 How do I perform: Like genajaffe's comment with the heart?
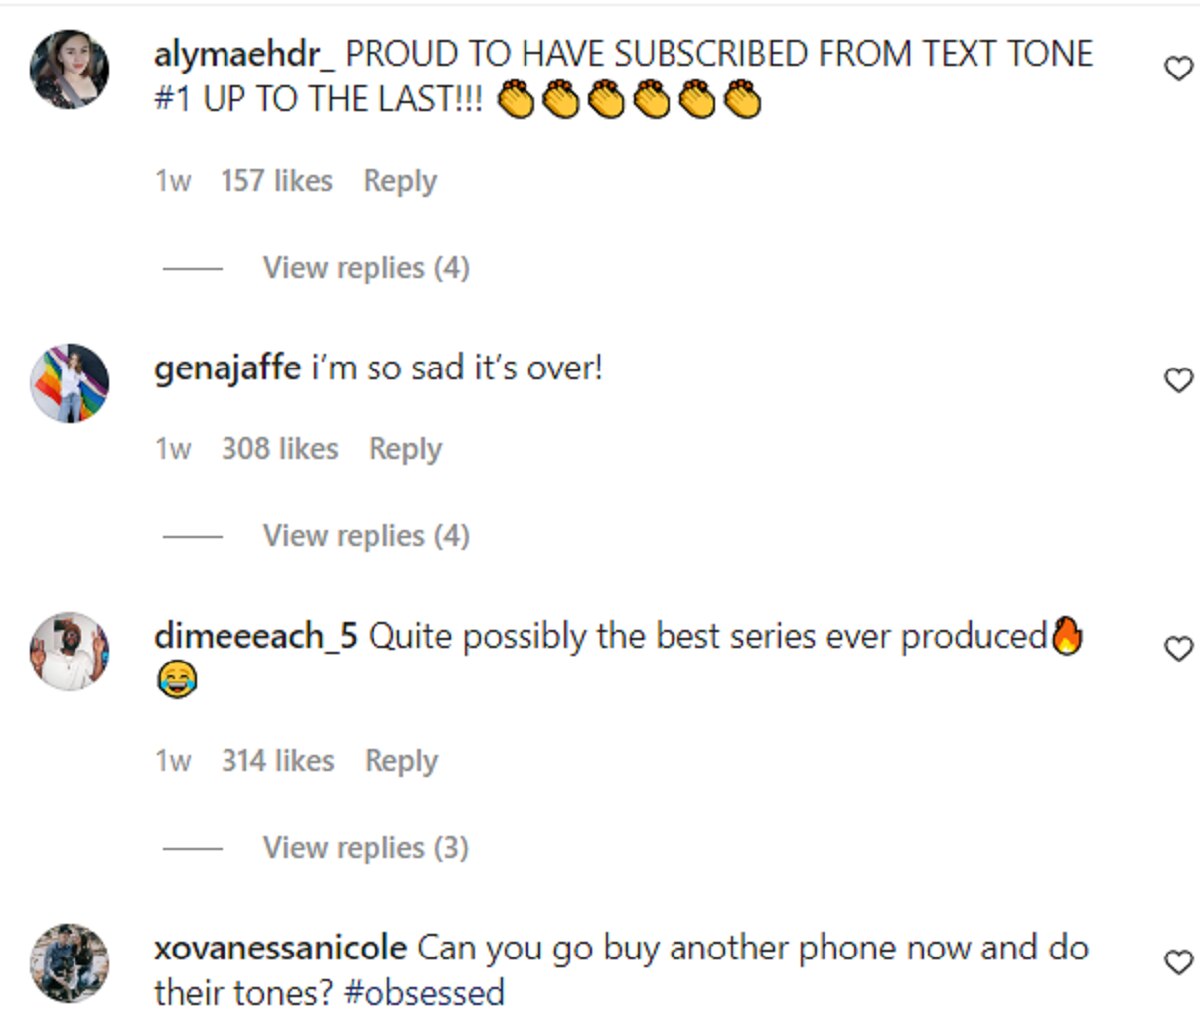pyautogui.click(x=1179, y=380)
